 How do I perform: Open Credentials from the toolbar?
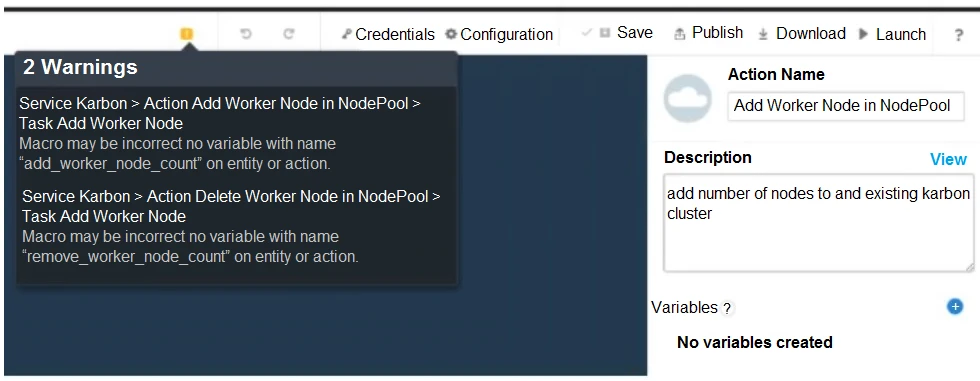coord(388,34)
